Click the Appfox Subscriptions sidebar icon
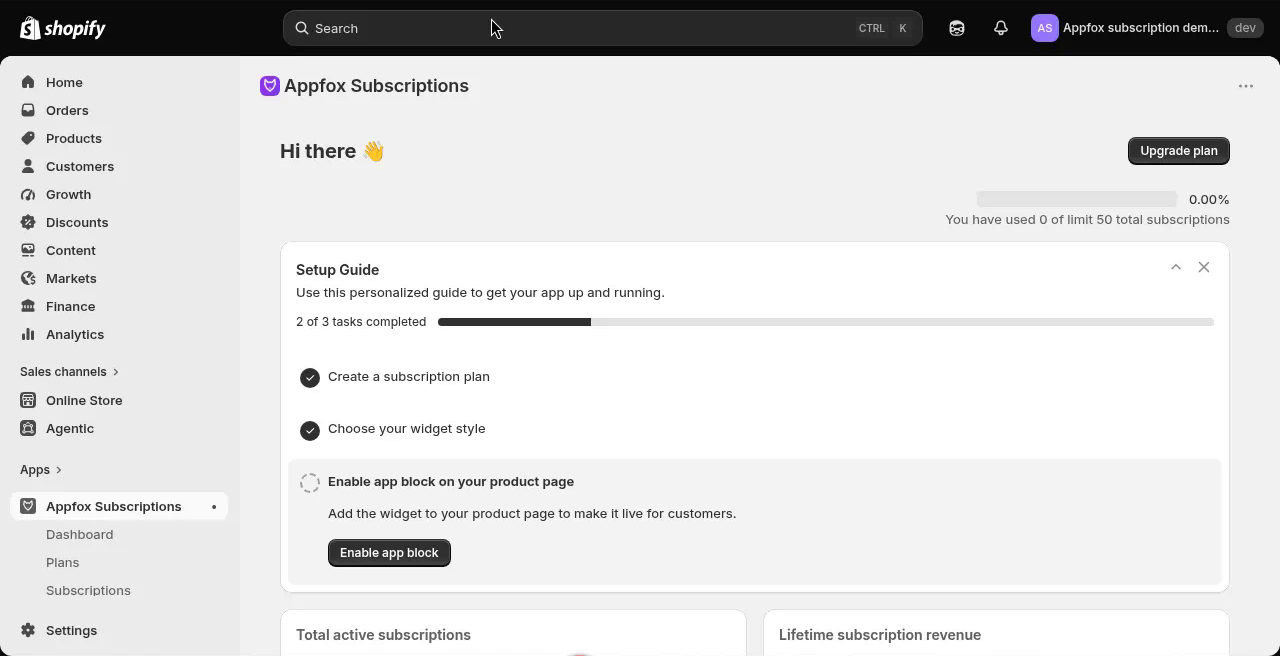Viewport: 1280px width, 656px height. 28,506
